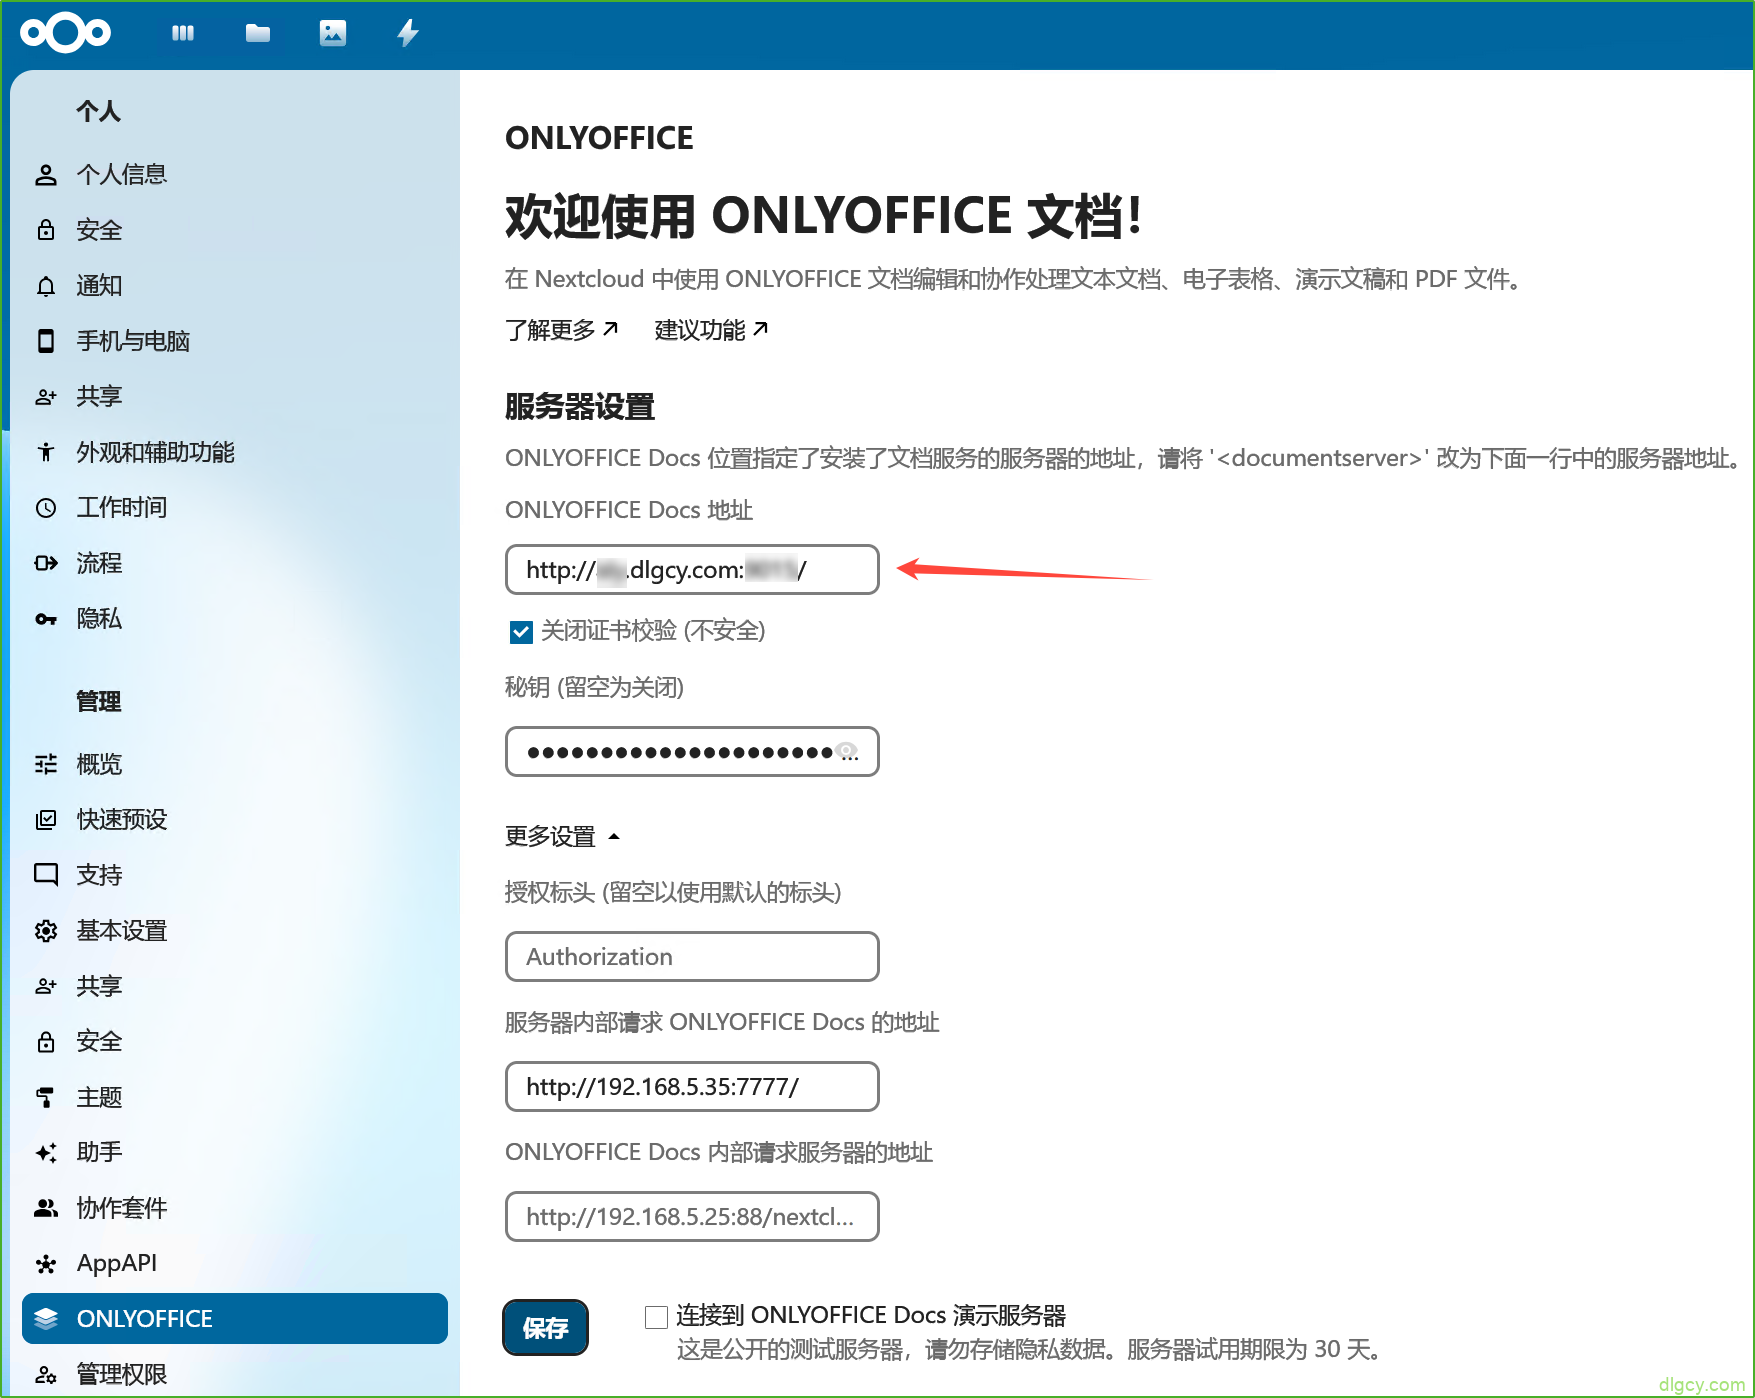
Task: Go to 管理权限 settings
Action: coord(235,1375)
